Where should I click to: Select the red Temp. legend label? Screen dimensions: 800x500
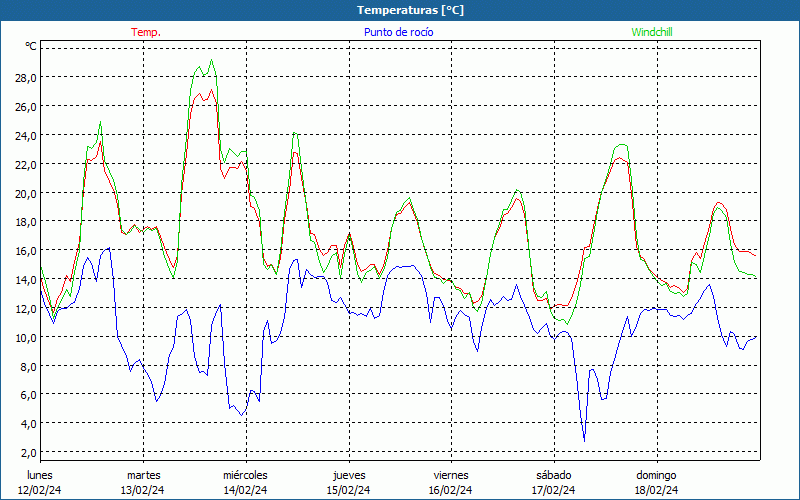[146, 32]
